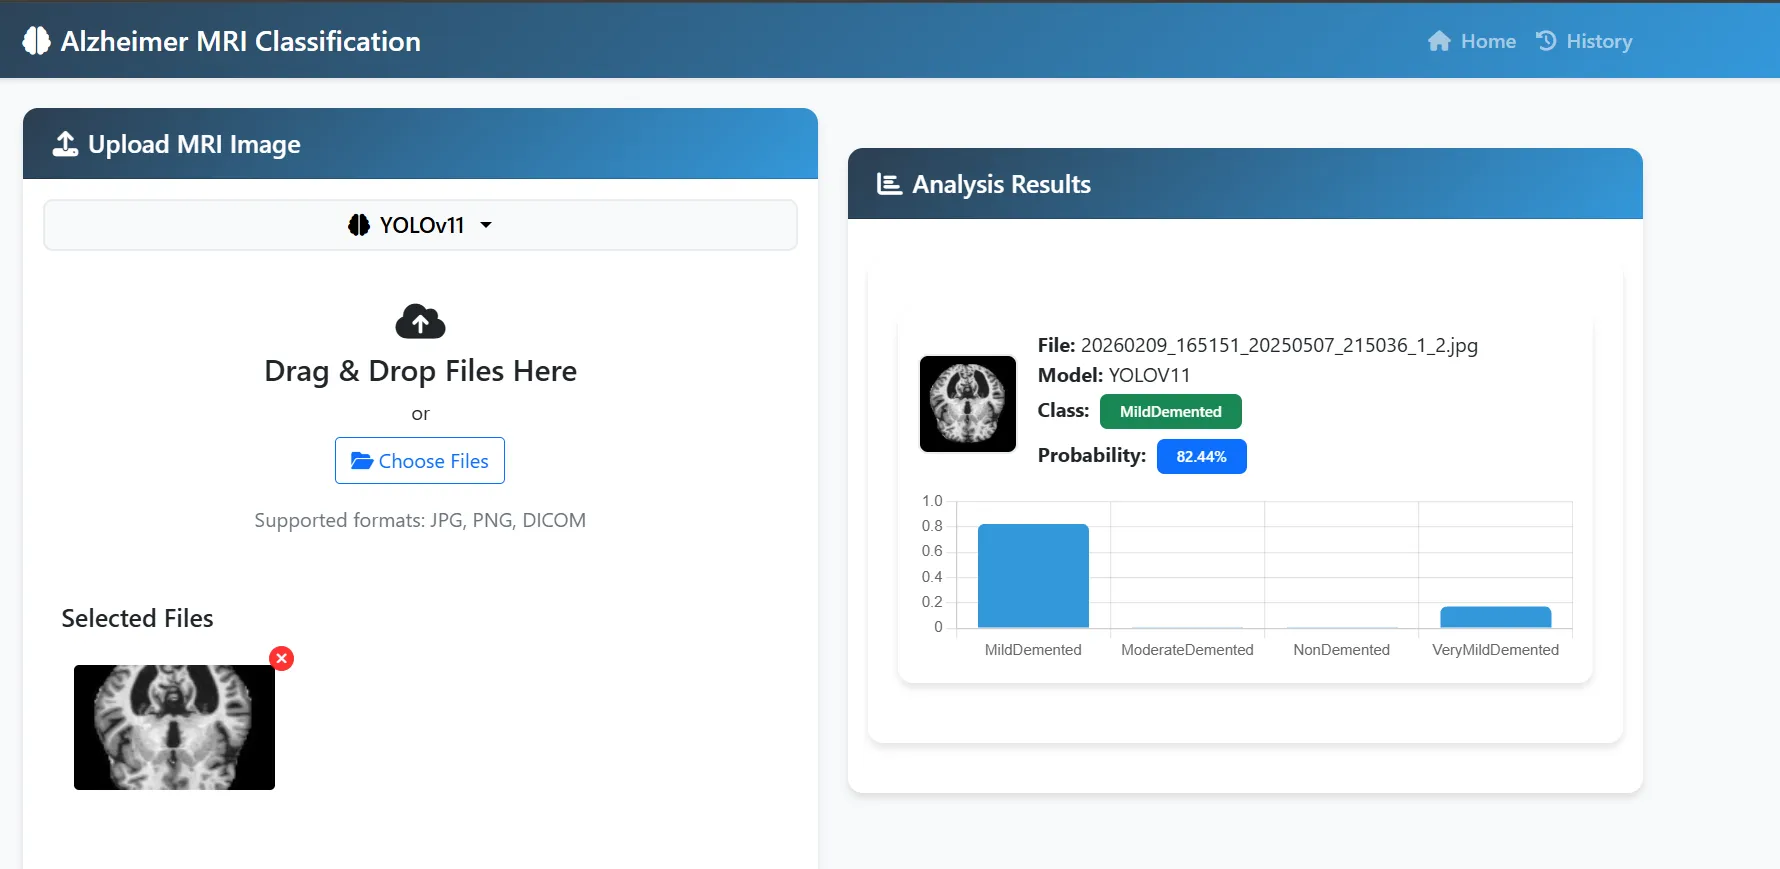Click the green MildDemented class badge
Image resolution: width=1780 pixels, height=869 pixels.
pos(1171,412)
